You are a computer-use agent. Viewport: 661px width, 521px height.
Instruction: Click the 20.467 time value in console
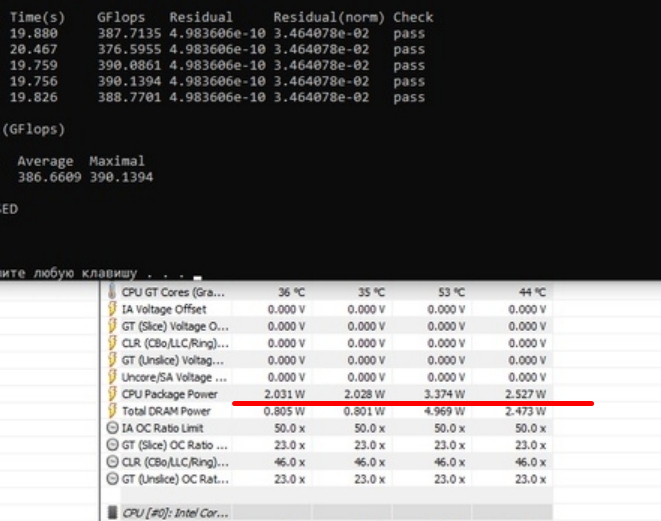(x=34, y=49)
